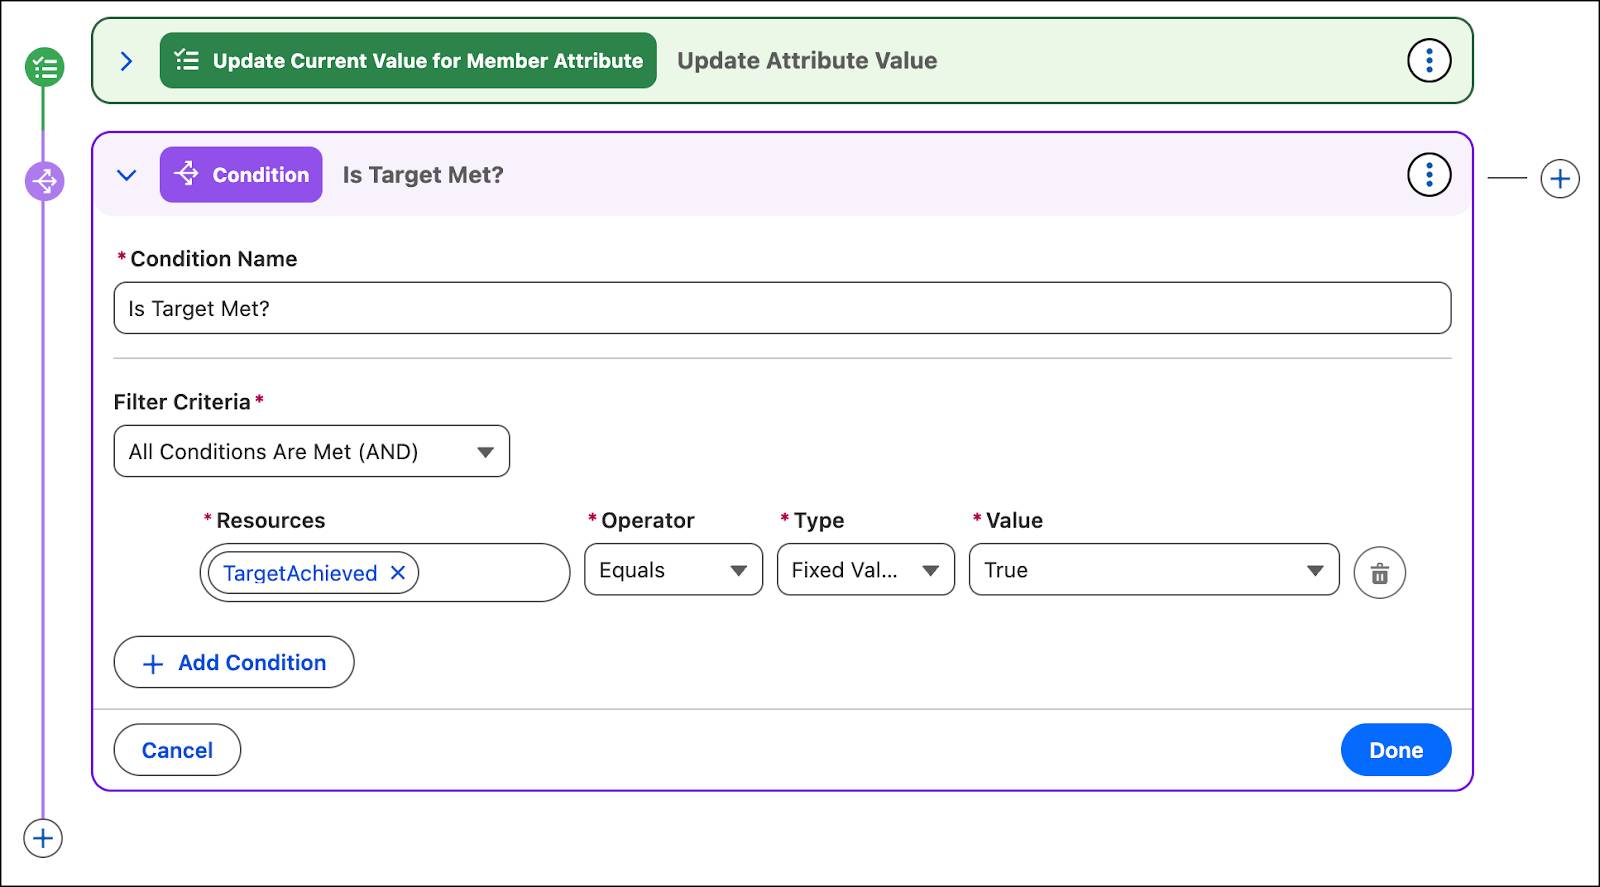Open the options menu for Is Target Met?
Viewport: 1600px width, 887px height.
point(1429,175)
